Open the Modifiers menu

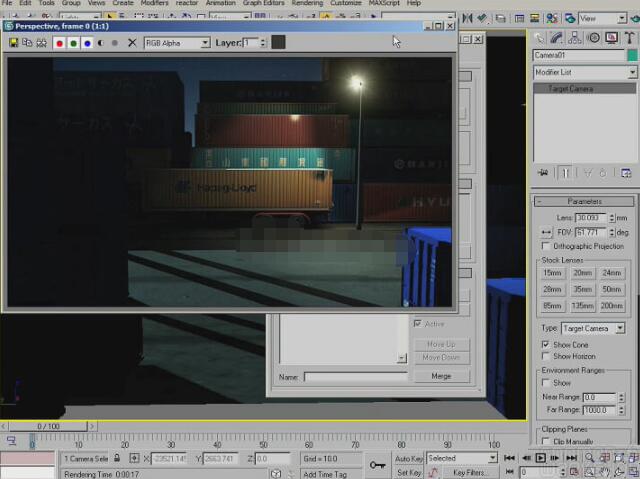(x=154, y=3)
